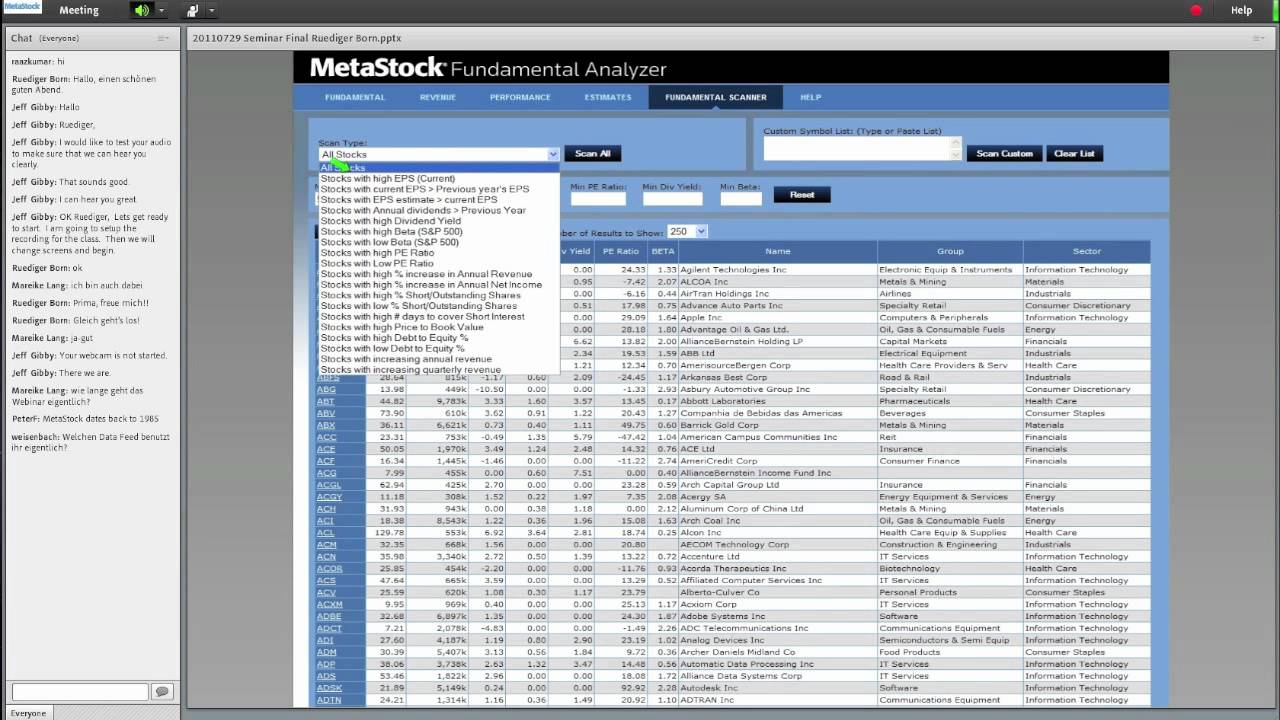Click the Min PE Ratio input field

point(598,198)
